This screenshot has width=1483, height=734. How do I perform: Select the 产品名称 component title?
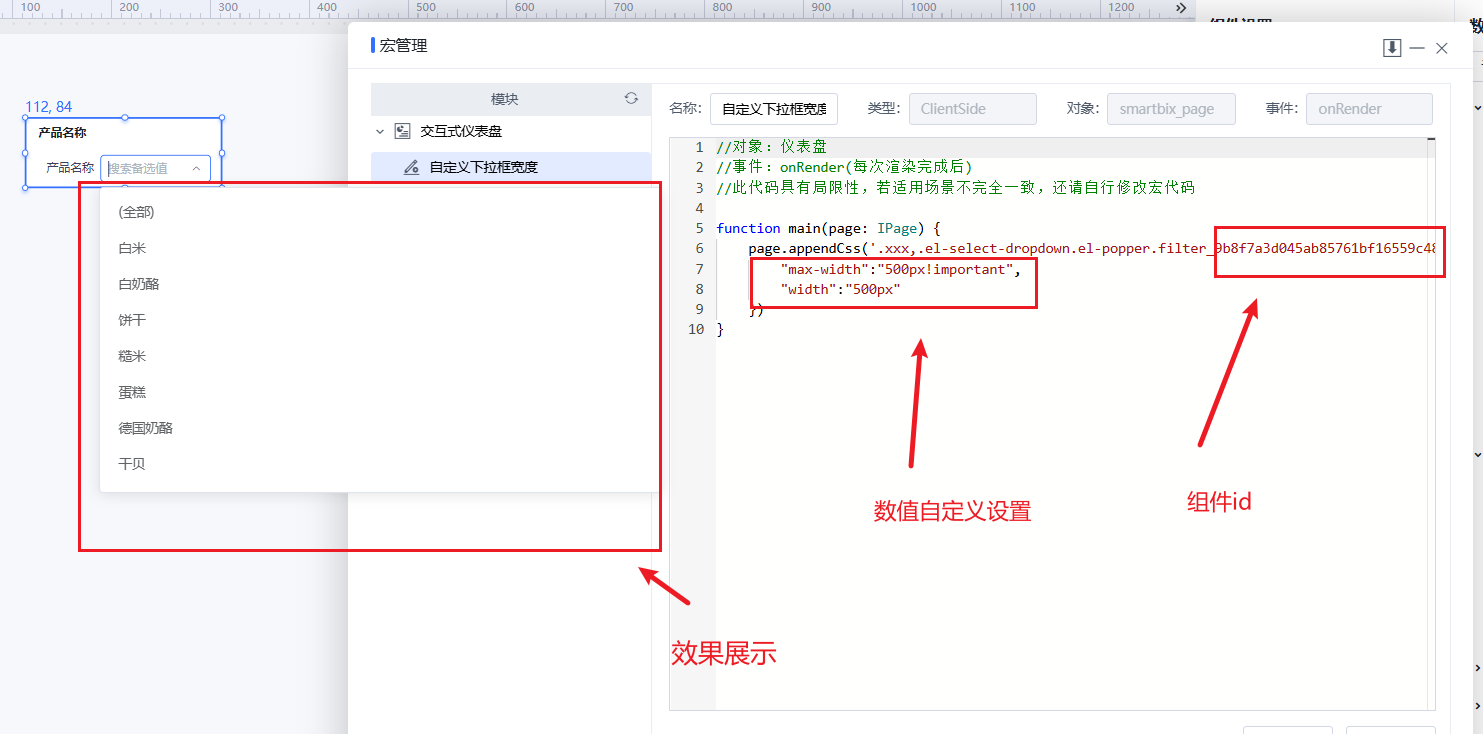coord(62,132)
